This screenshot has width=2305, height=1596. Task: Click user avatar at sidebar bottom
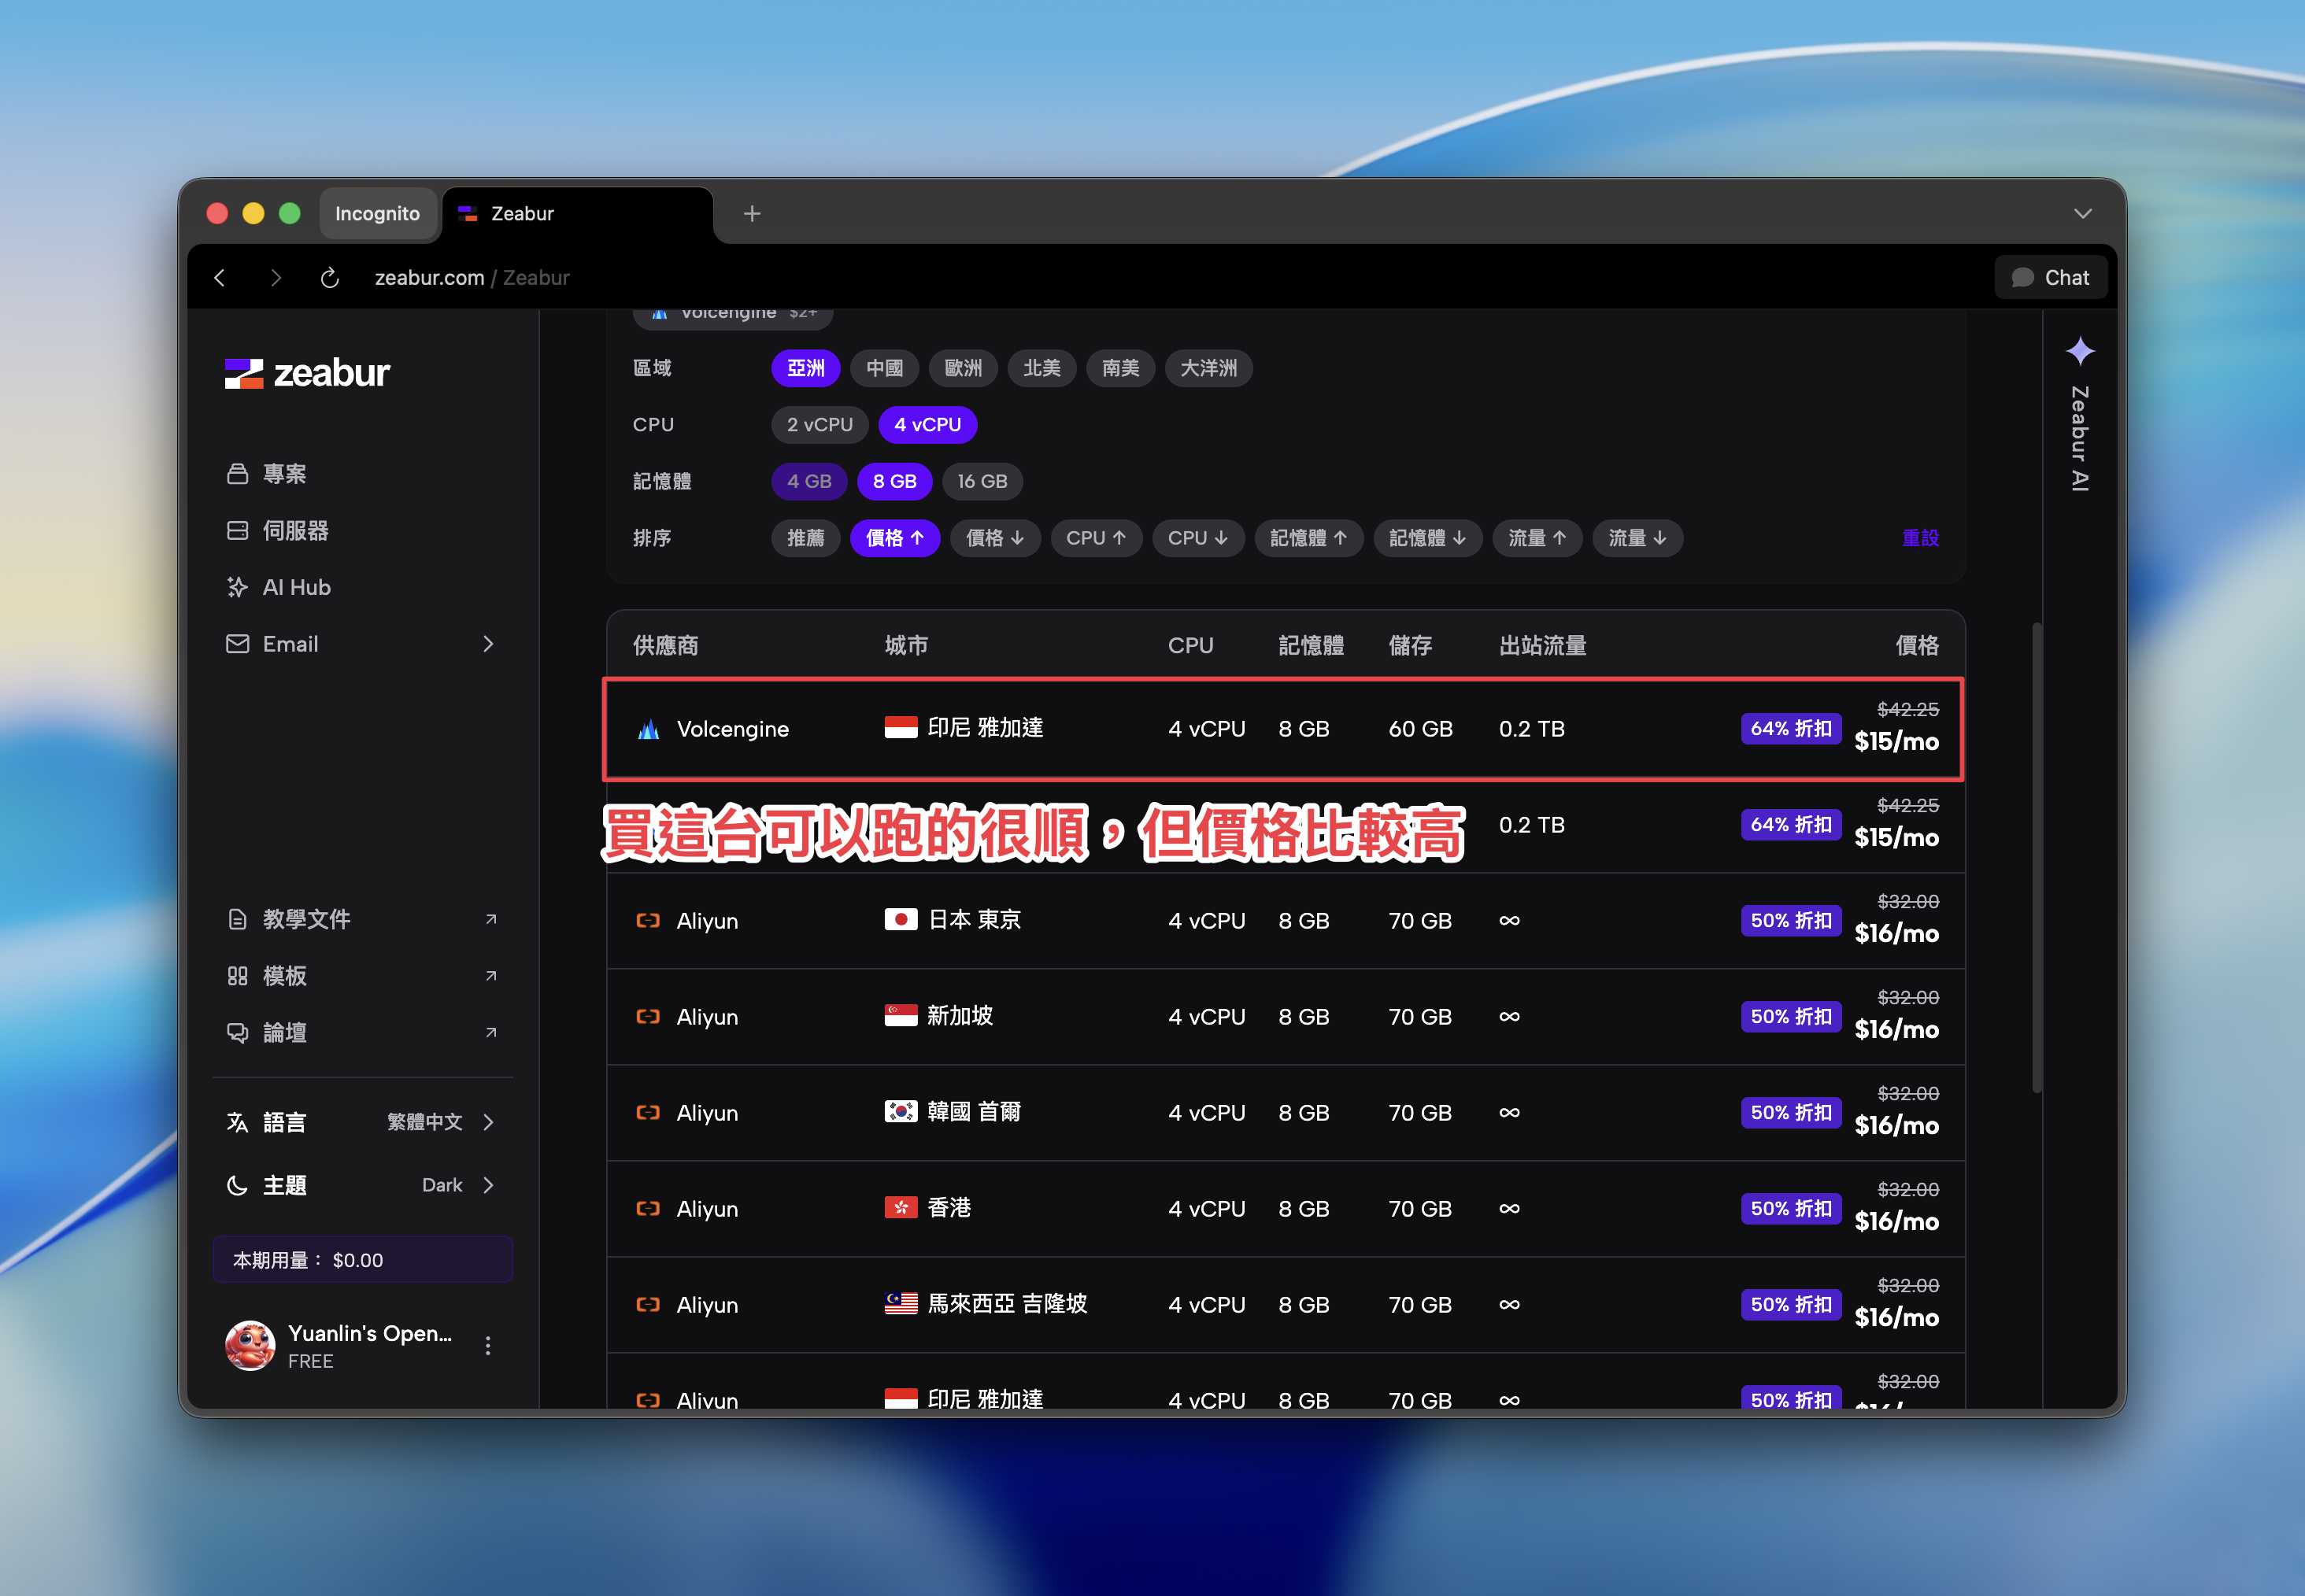tap(250, 1345)
